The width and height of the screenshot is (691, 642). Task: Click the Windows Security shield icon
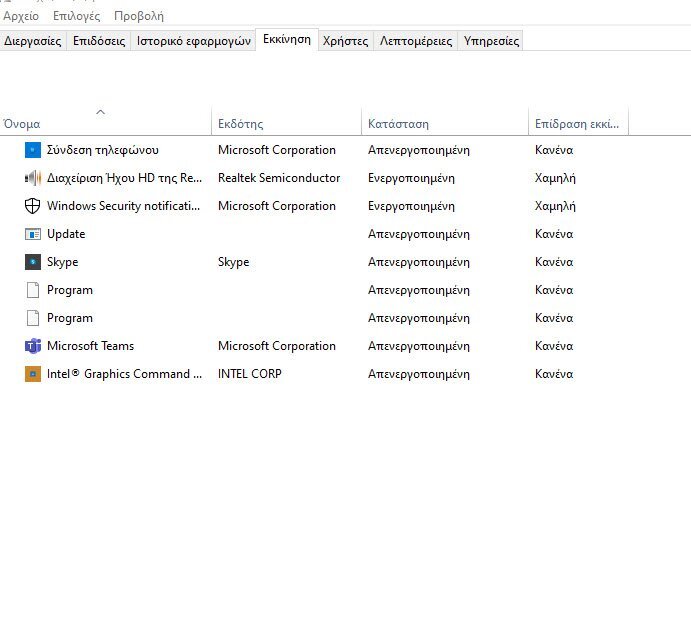(33, 206)
